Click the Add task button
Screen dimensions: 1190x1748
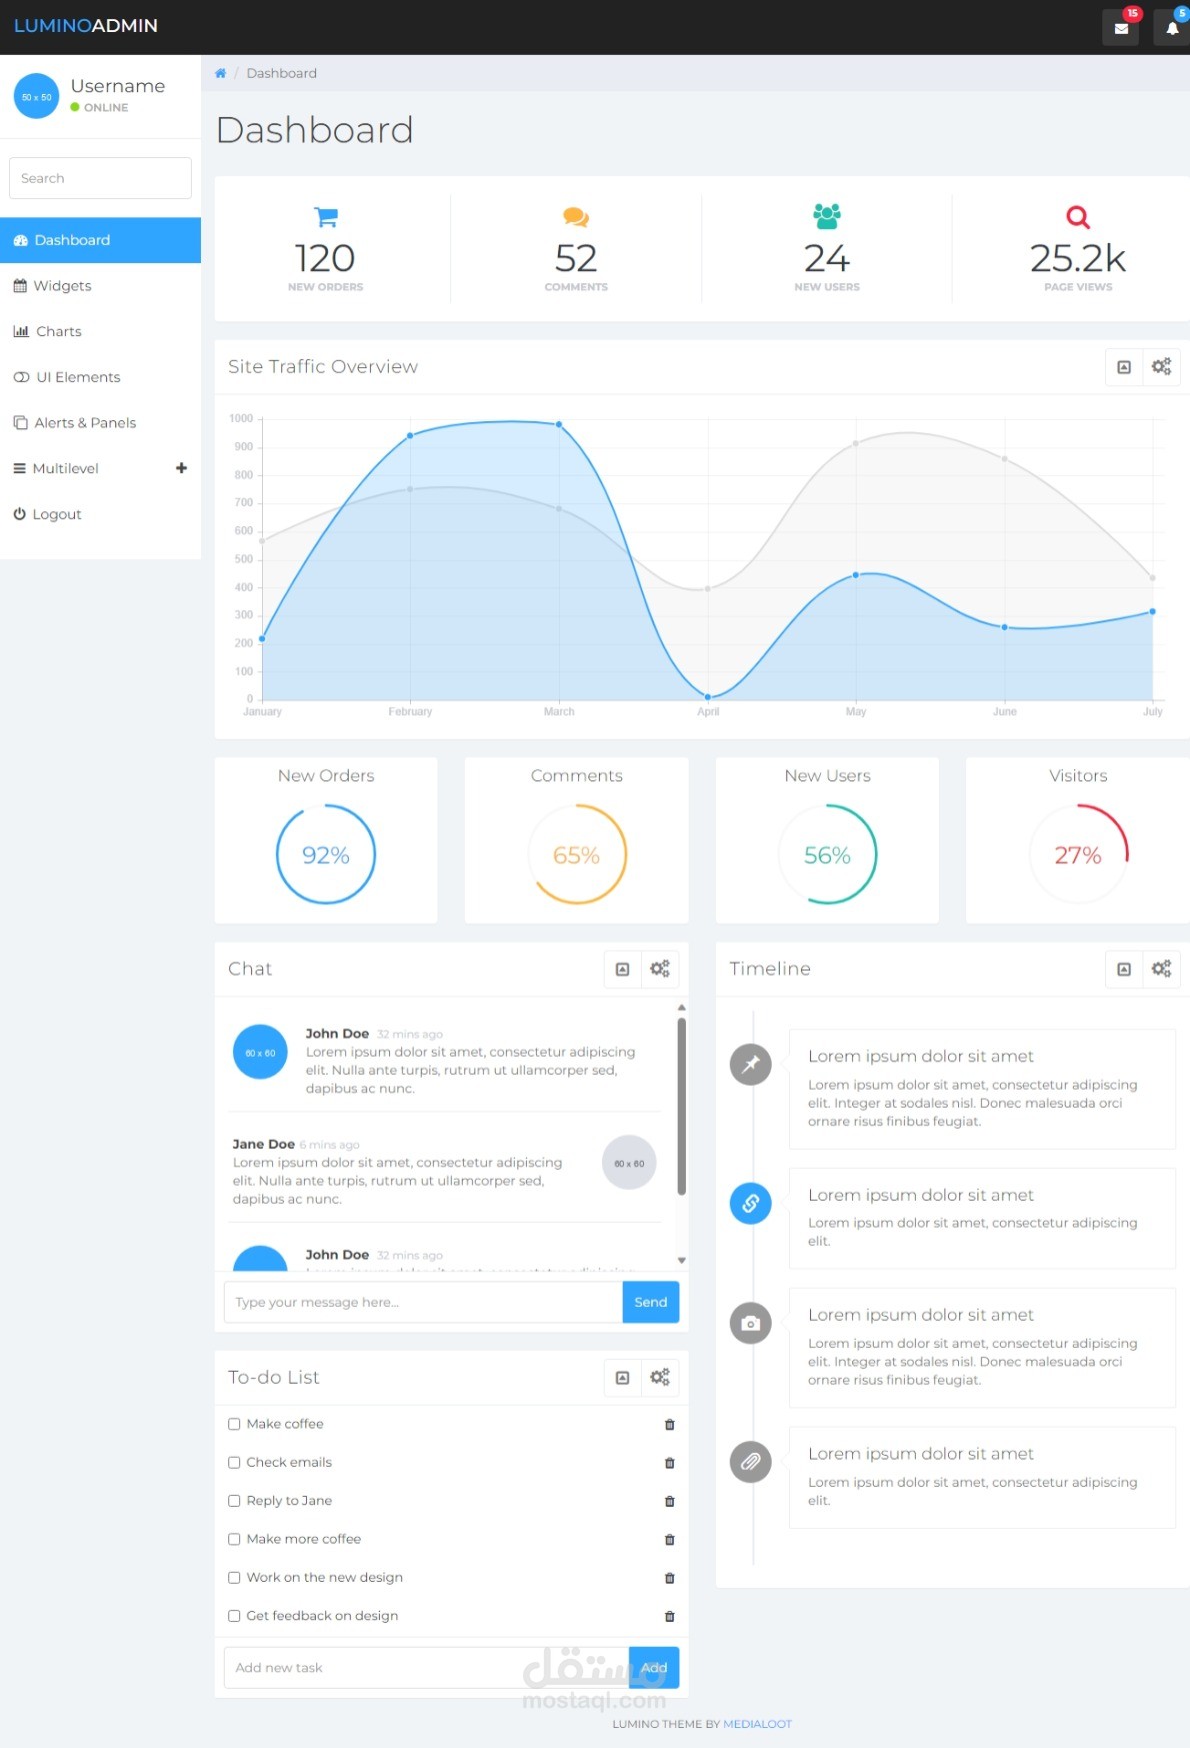point(654,1668)
